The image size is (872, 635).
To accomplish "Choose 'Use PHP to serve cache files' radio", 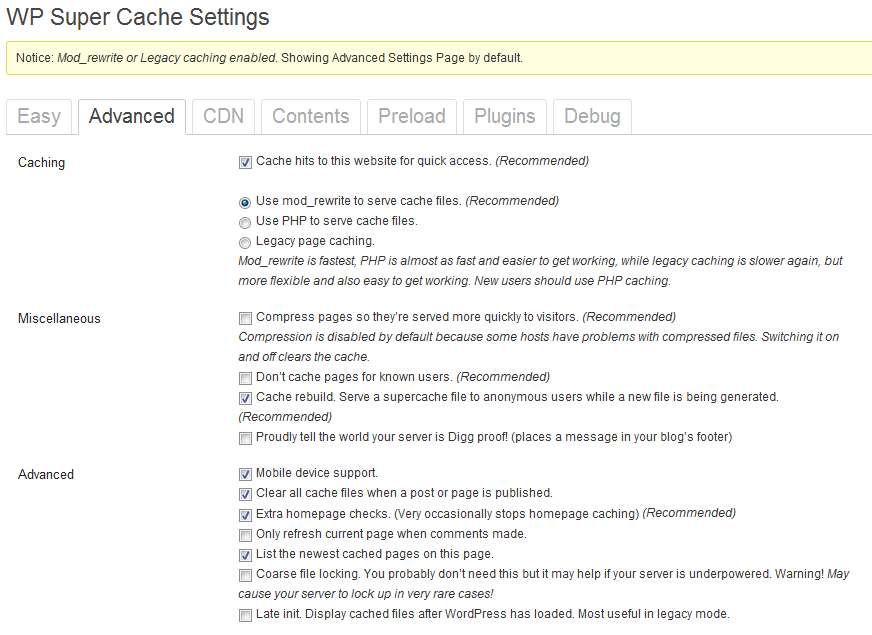I will click(x=245, y=222).
